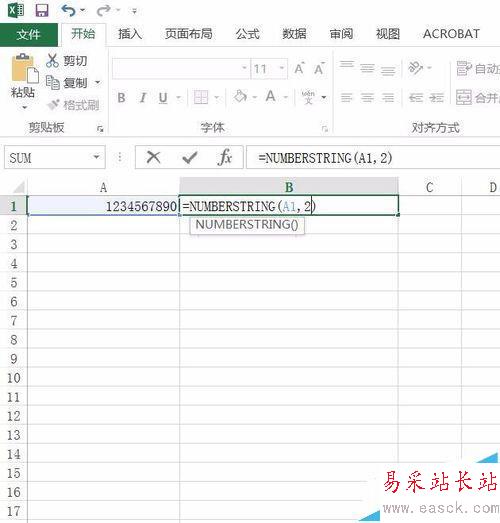Click the Select All corner triangle
The width and height of the screenshot is (500, 523).
click(x=18, y=187)
